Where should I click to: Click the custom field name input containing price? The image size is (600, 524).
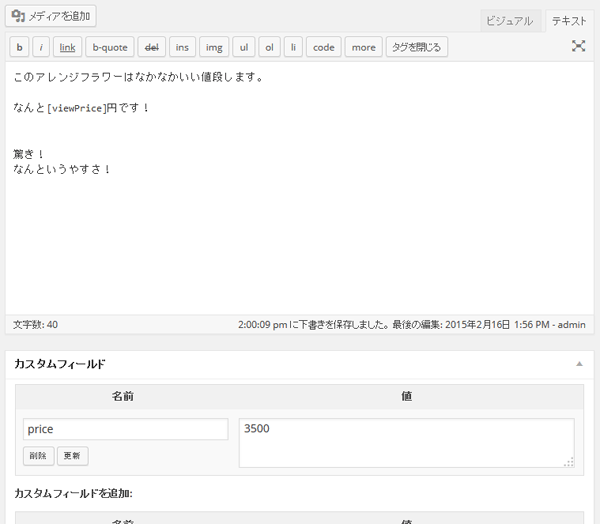pos(125,429)
